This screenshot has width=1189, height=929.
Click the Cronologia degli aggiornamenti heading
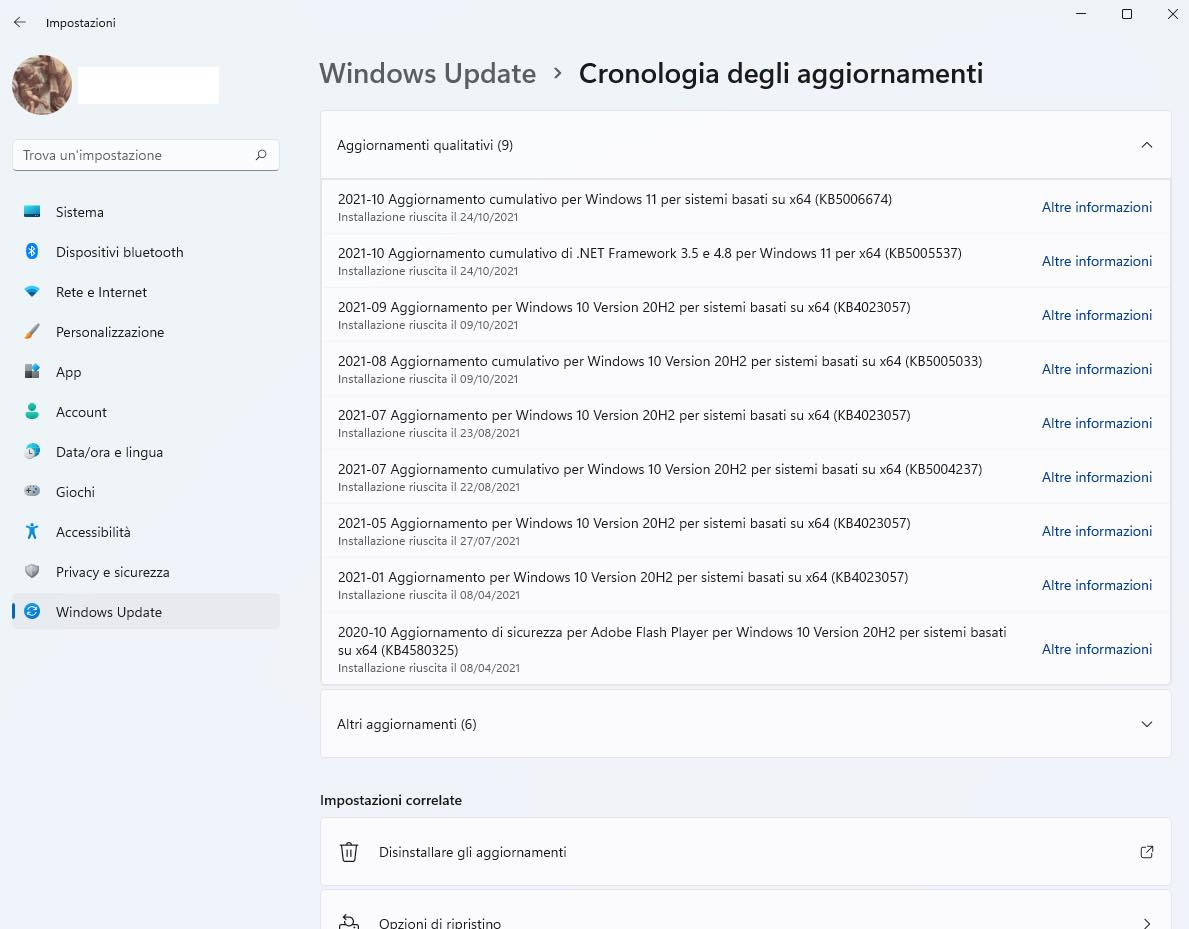point(780,74)
